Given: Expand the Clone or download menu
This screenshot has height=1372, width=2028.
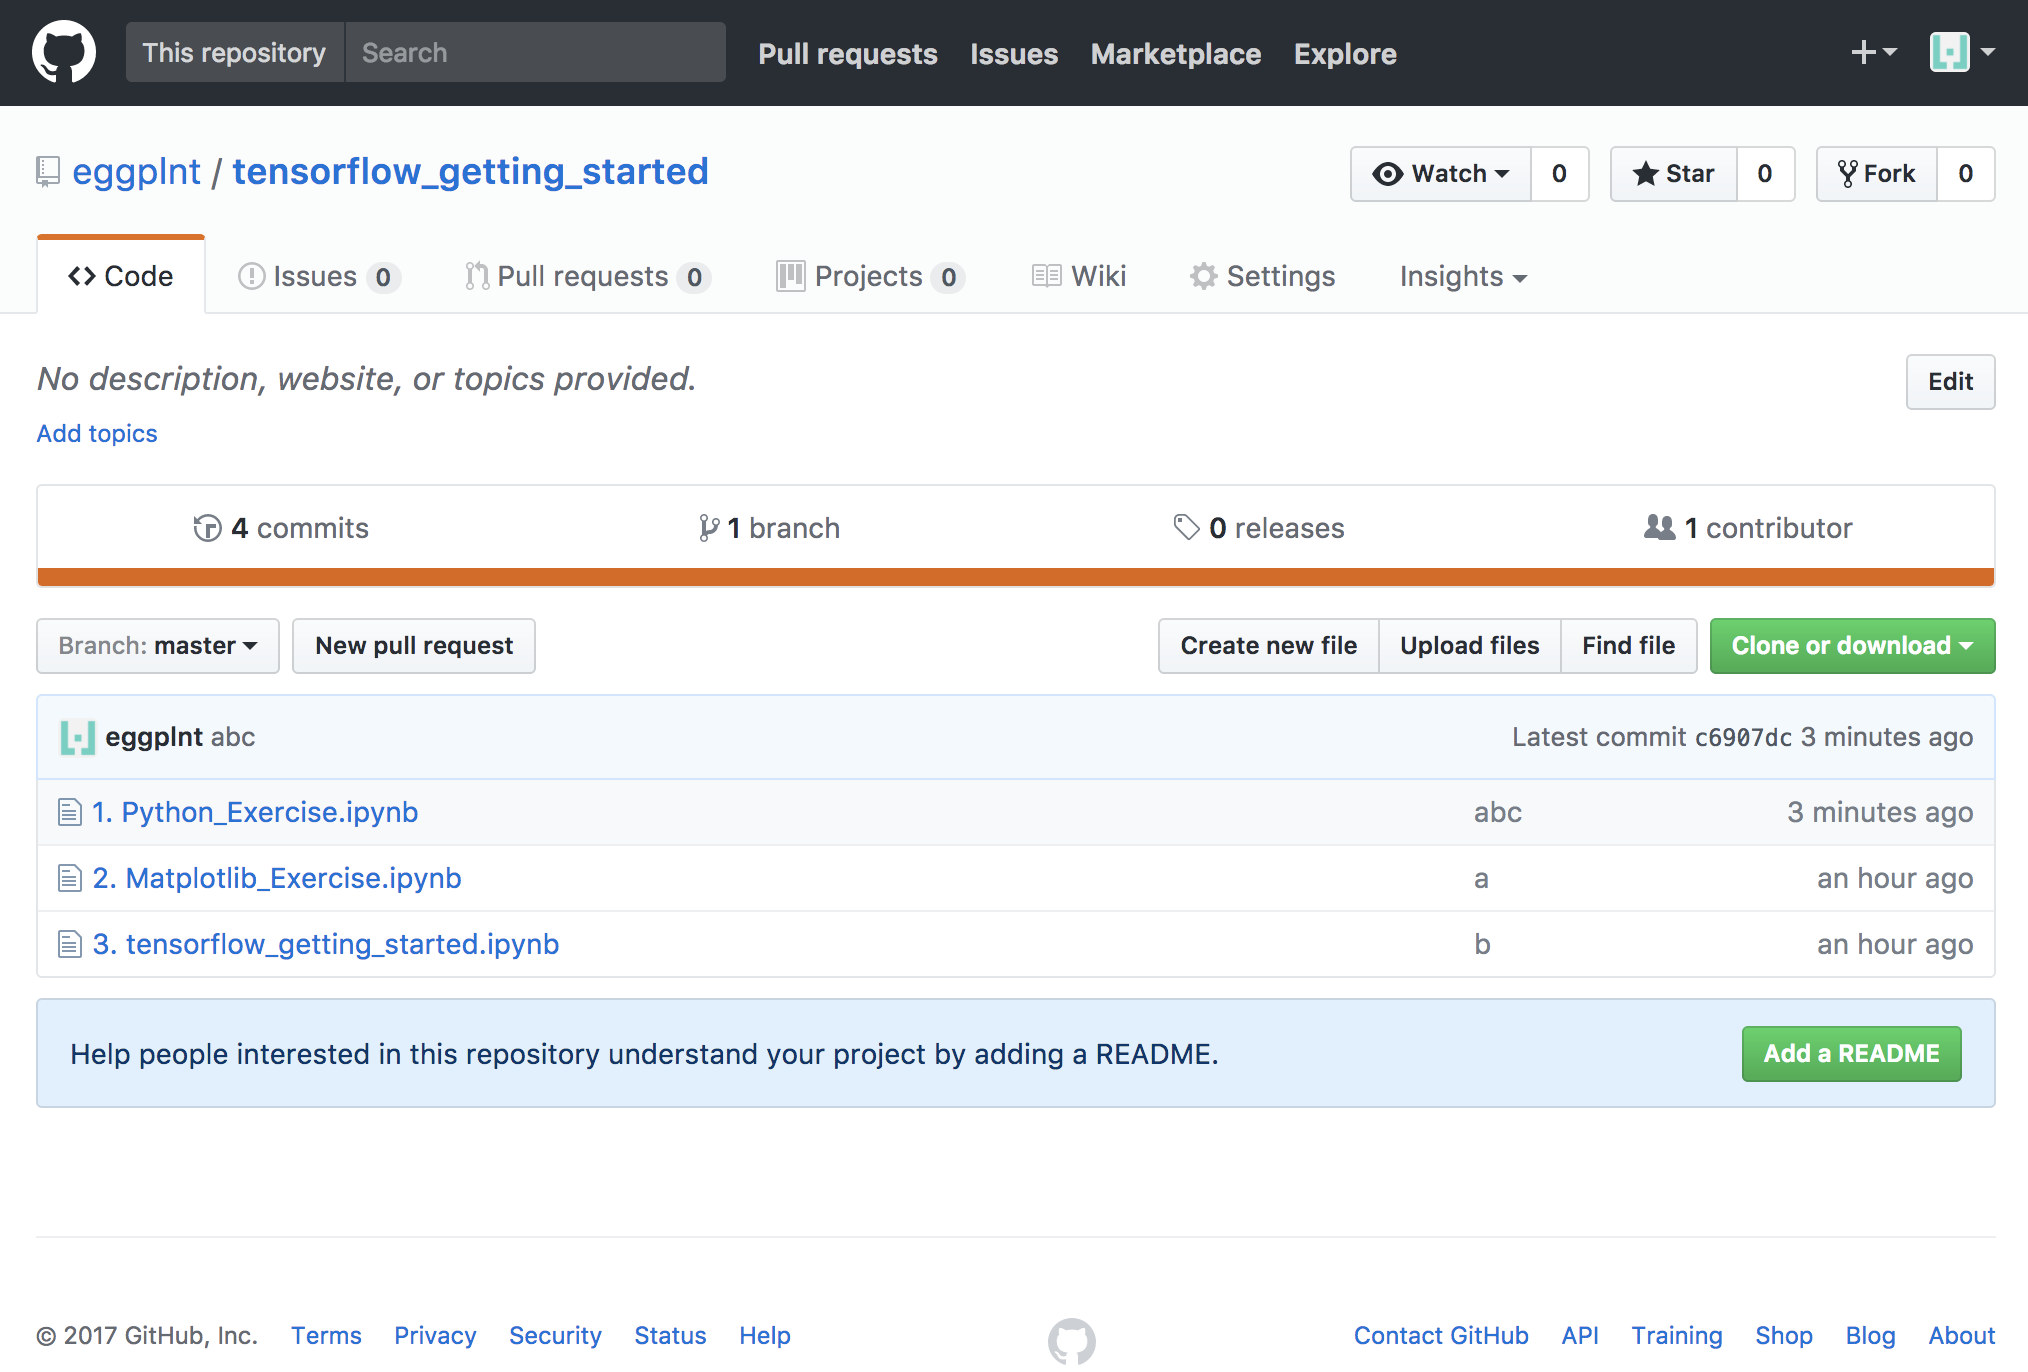Looking at the screenshot, I should [x=1852, y=646].
